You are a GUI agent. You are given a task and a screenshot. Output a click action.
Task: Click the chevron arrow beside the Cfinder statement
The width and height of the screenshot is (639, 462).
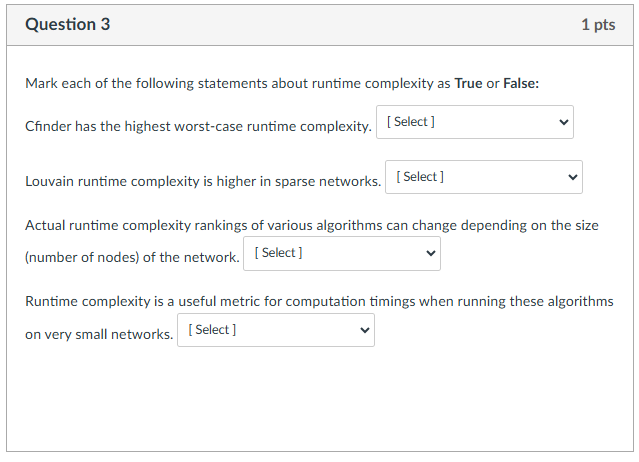pos(564,122)
